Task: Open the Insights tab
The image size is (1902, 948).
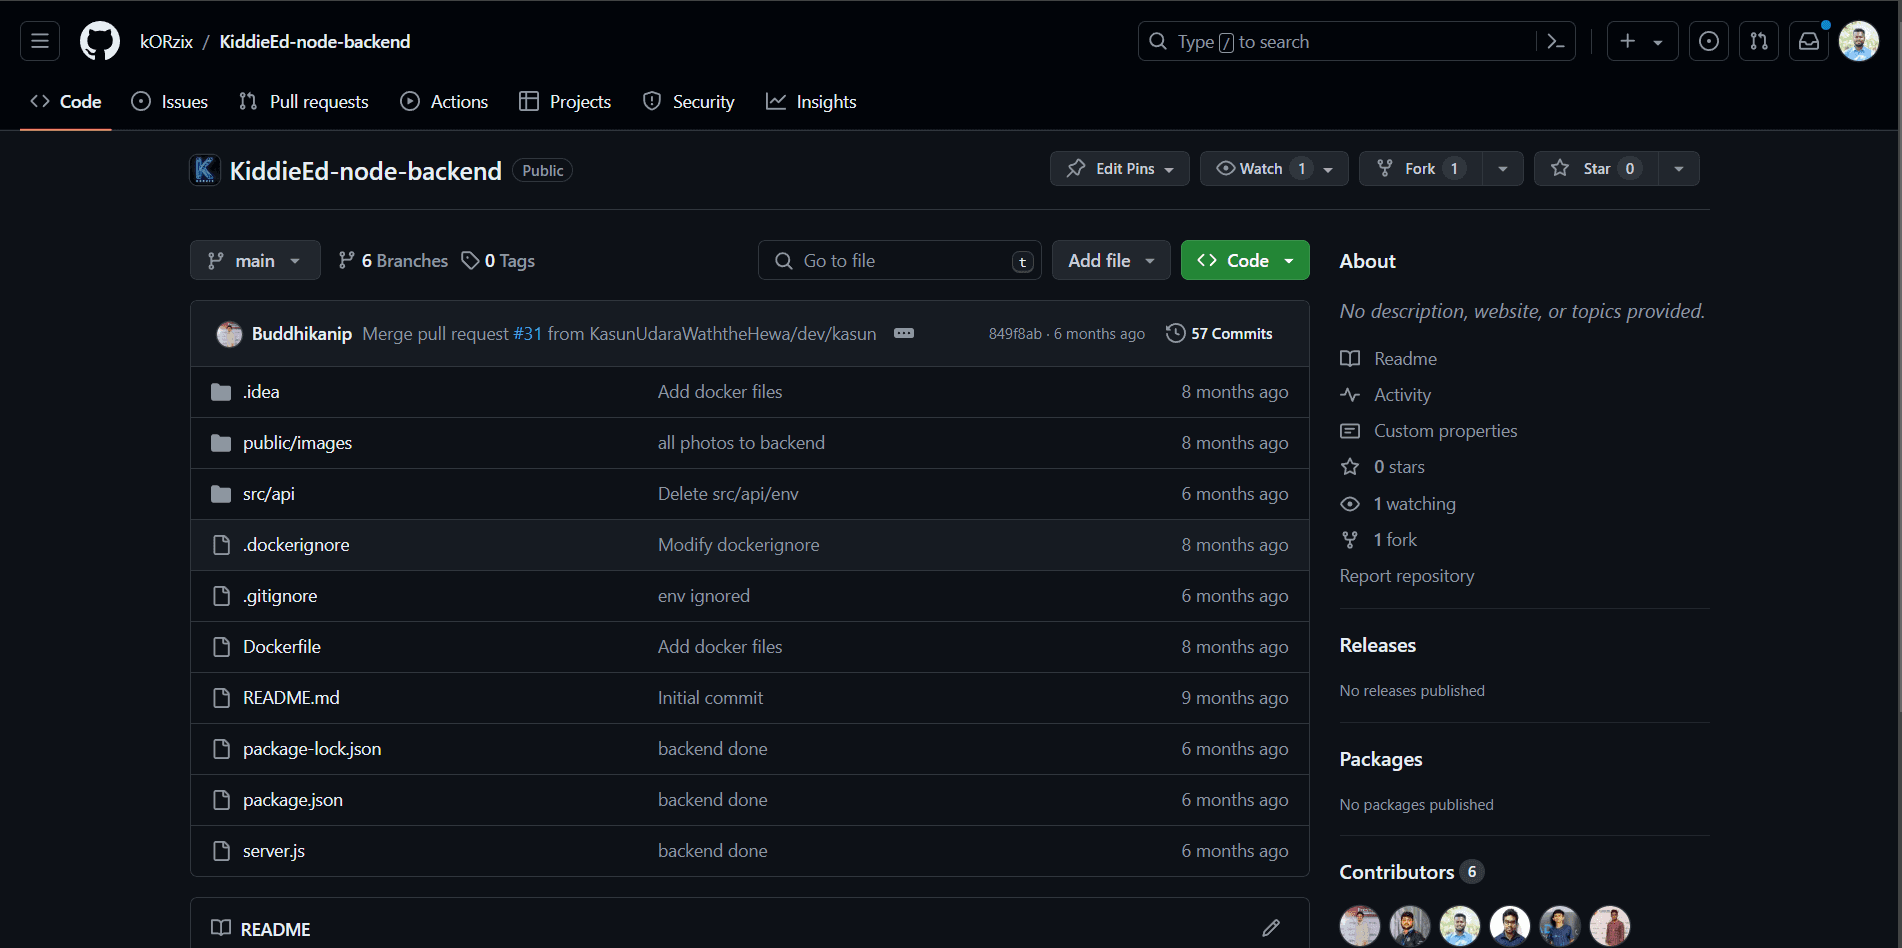Action: click(811, 101)
